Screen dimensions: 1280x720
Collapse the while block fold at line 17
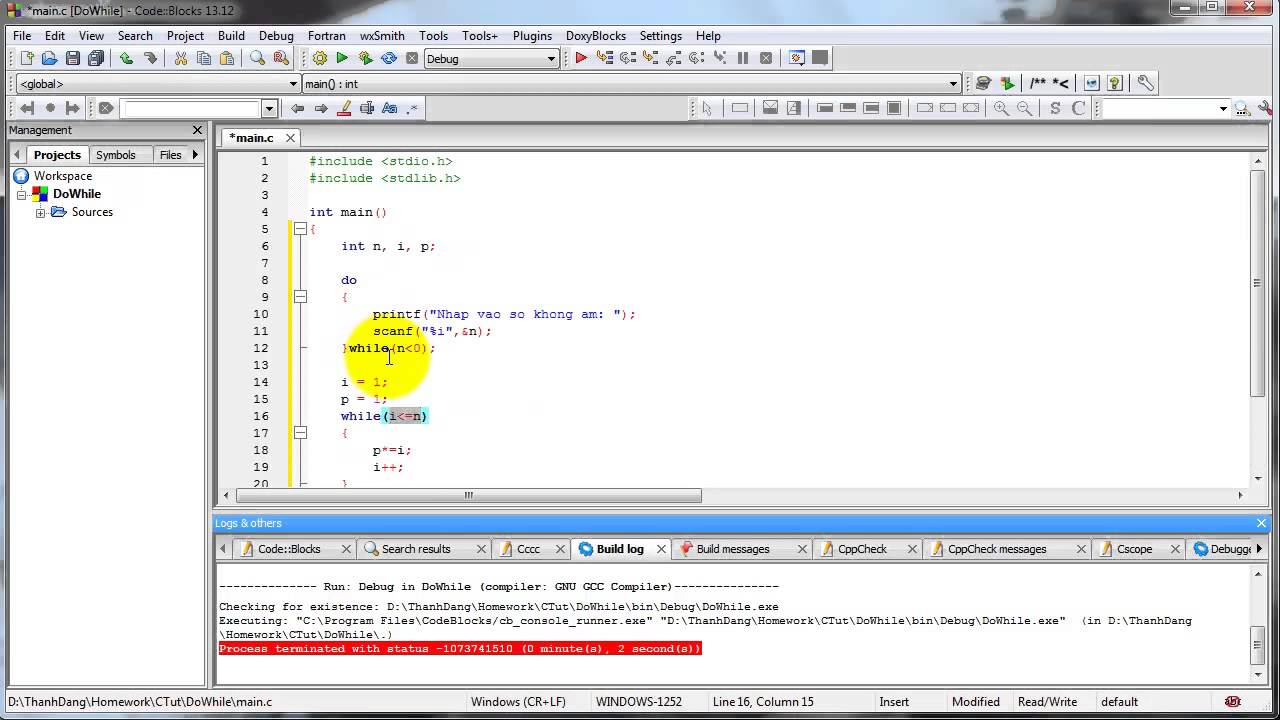(x=300, y=433)
